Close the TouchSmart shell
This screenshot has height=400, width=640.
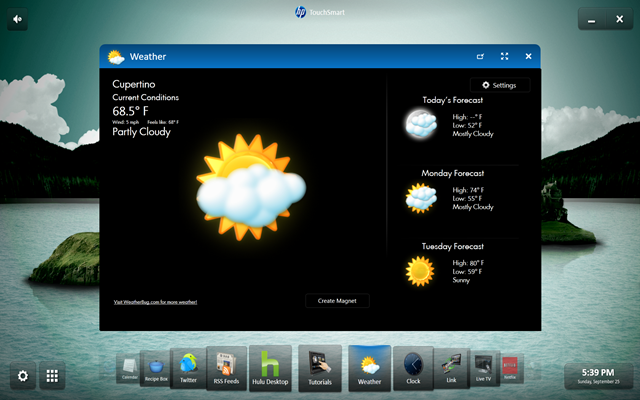[x=620, y=19]
